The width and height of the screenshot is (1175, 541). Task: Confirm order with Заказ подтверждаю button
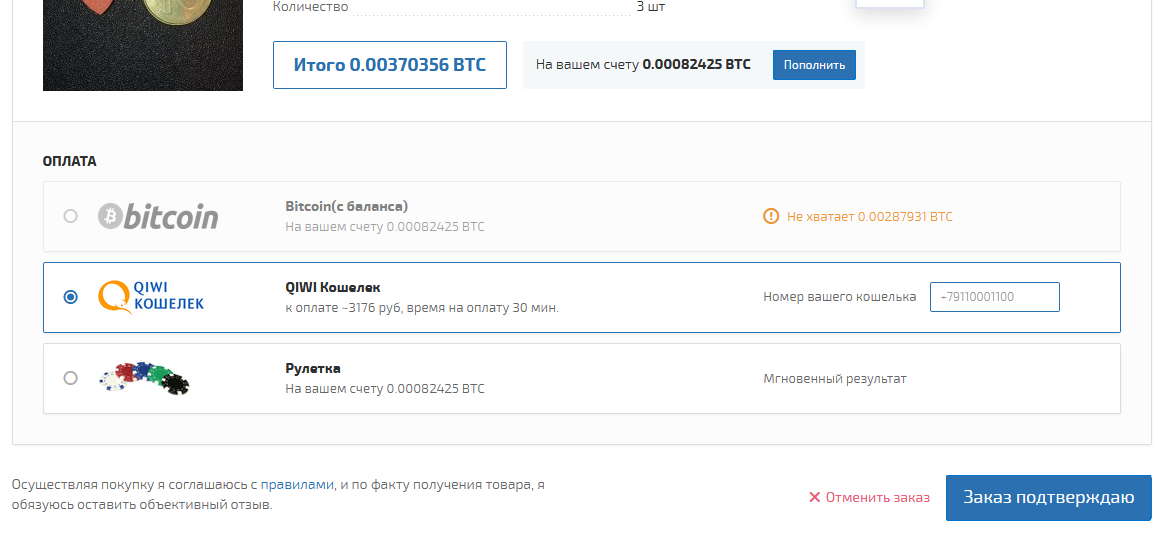pyautogui.click(x=1048, y=498)
